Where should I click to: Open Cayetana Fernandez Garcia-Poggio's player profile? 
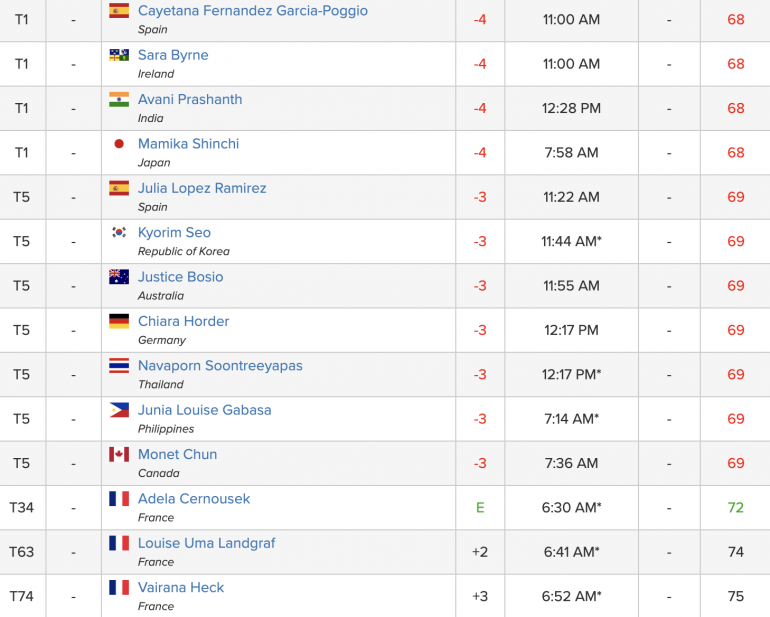click(x=252, y=11)
